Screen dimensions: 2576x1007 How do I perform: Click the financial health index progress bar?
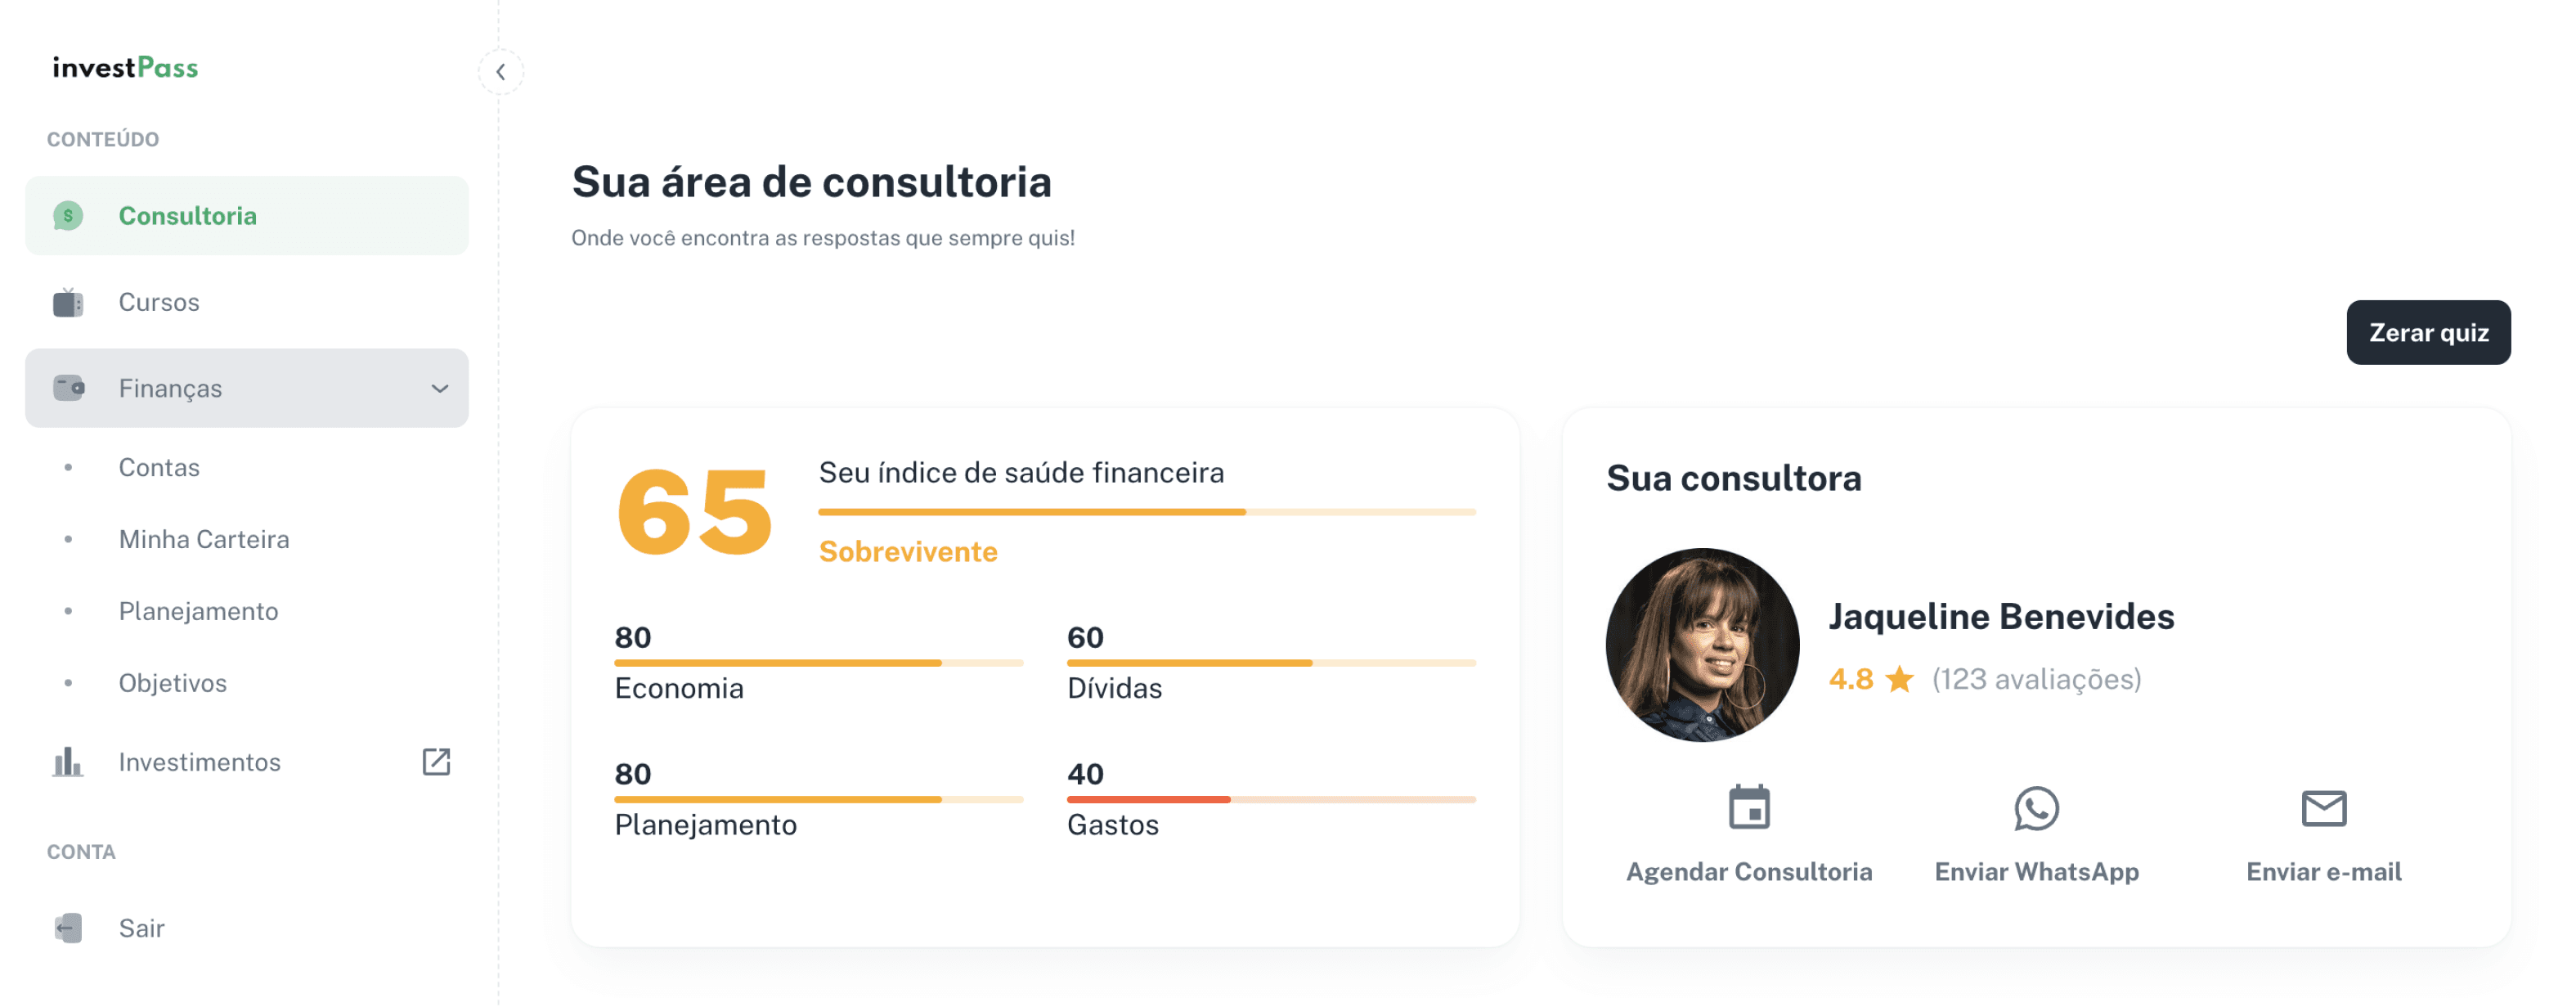(1147, 512)
